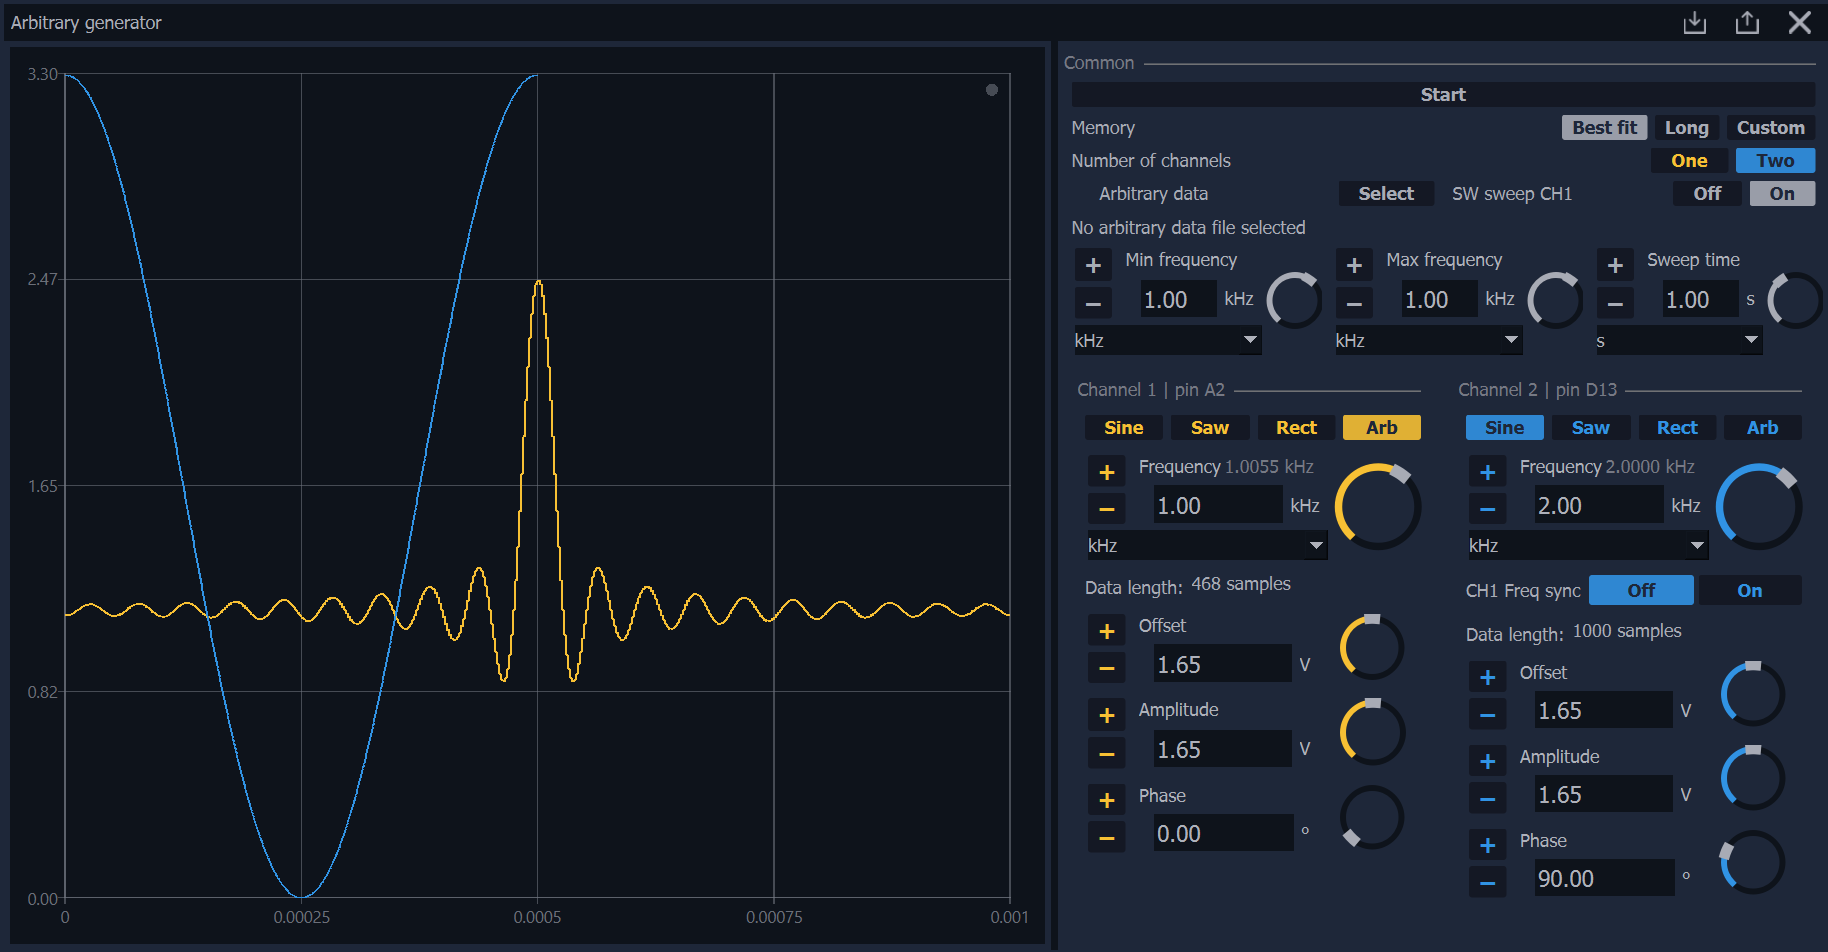This screenshot has width=1828, height=952.
Task: Click Channel 2 frequency rotary knob
Action: pos(1758,506)
